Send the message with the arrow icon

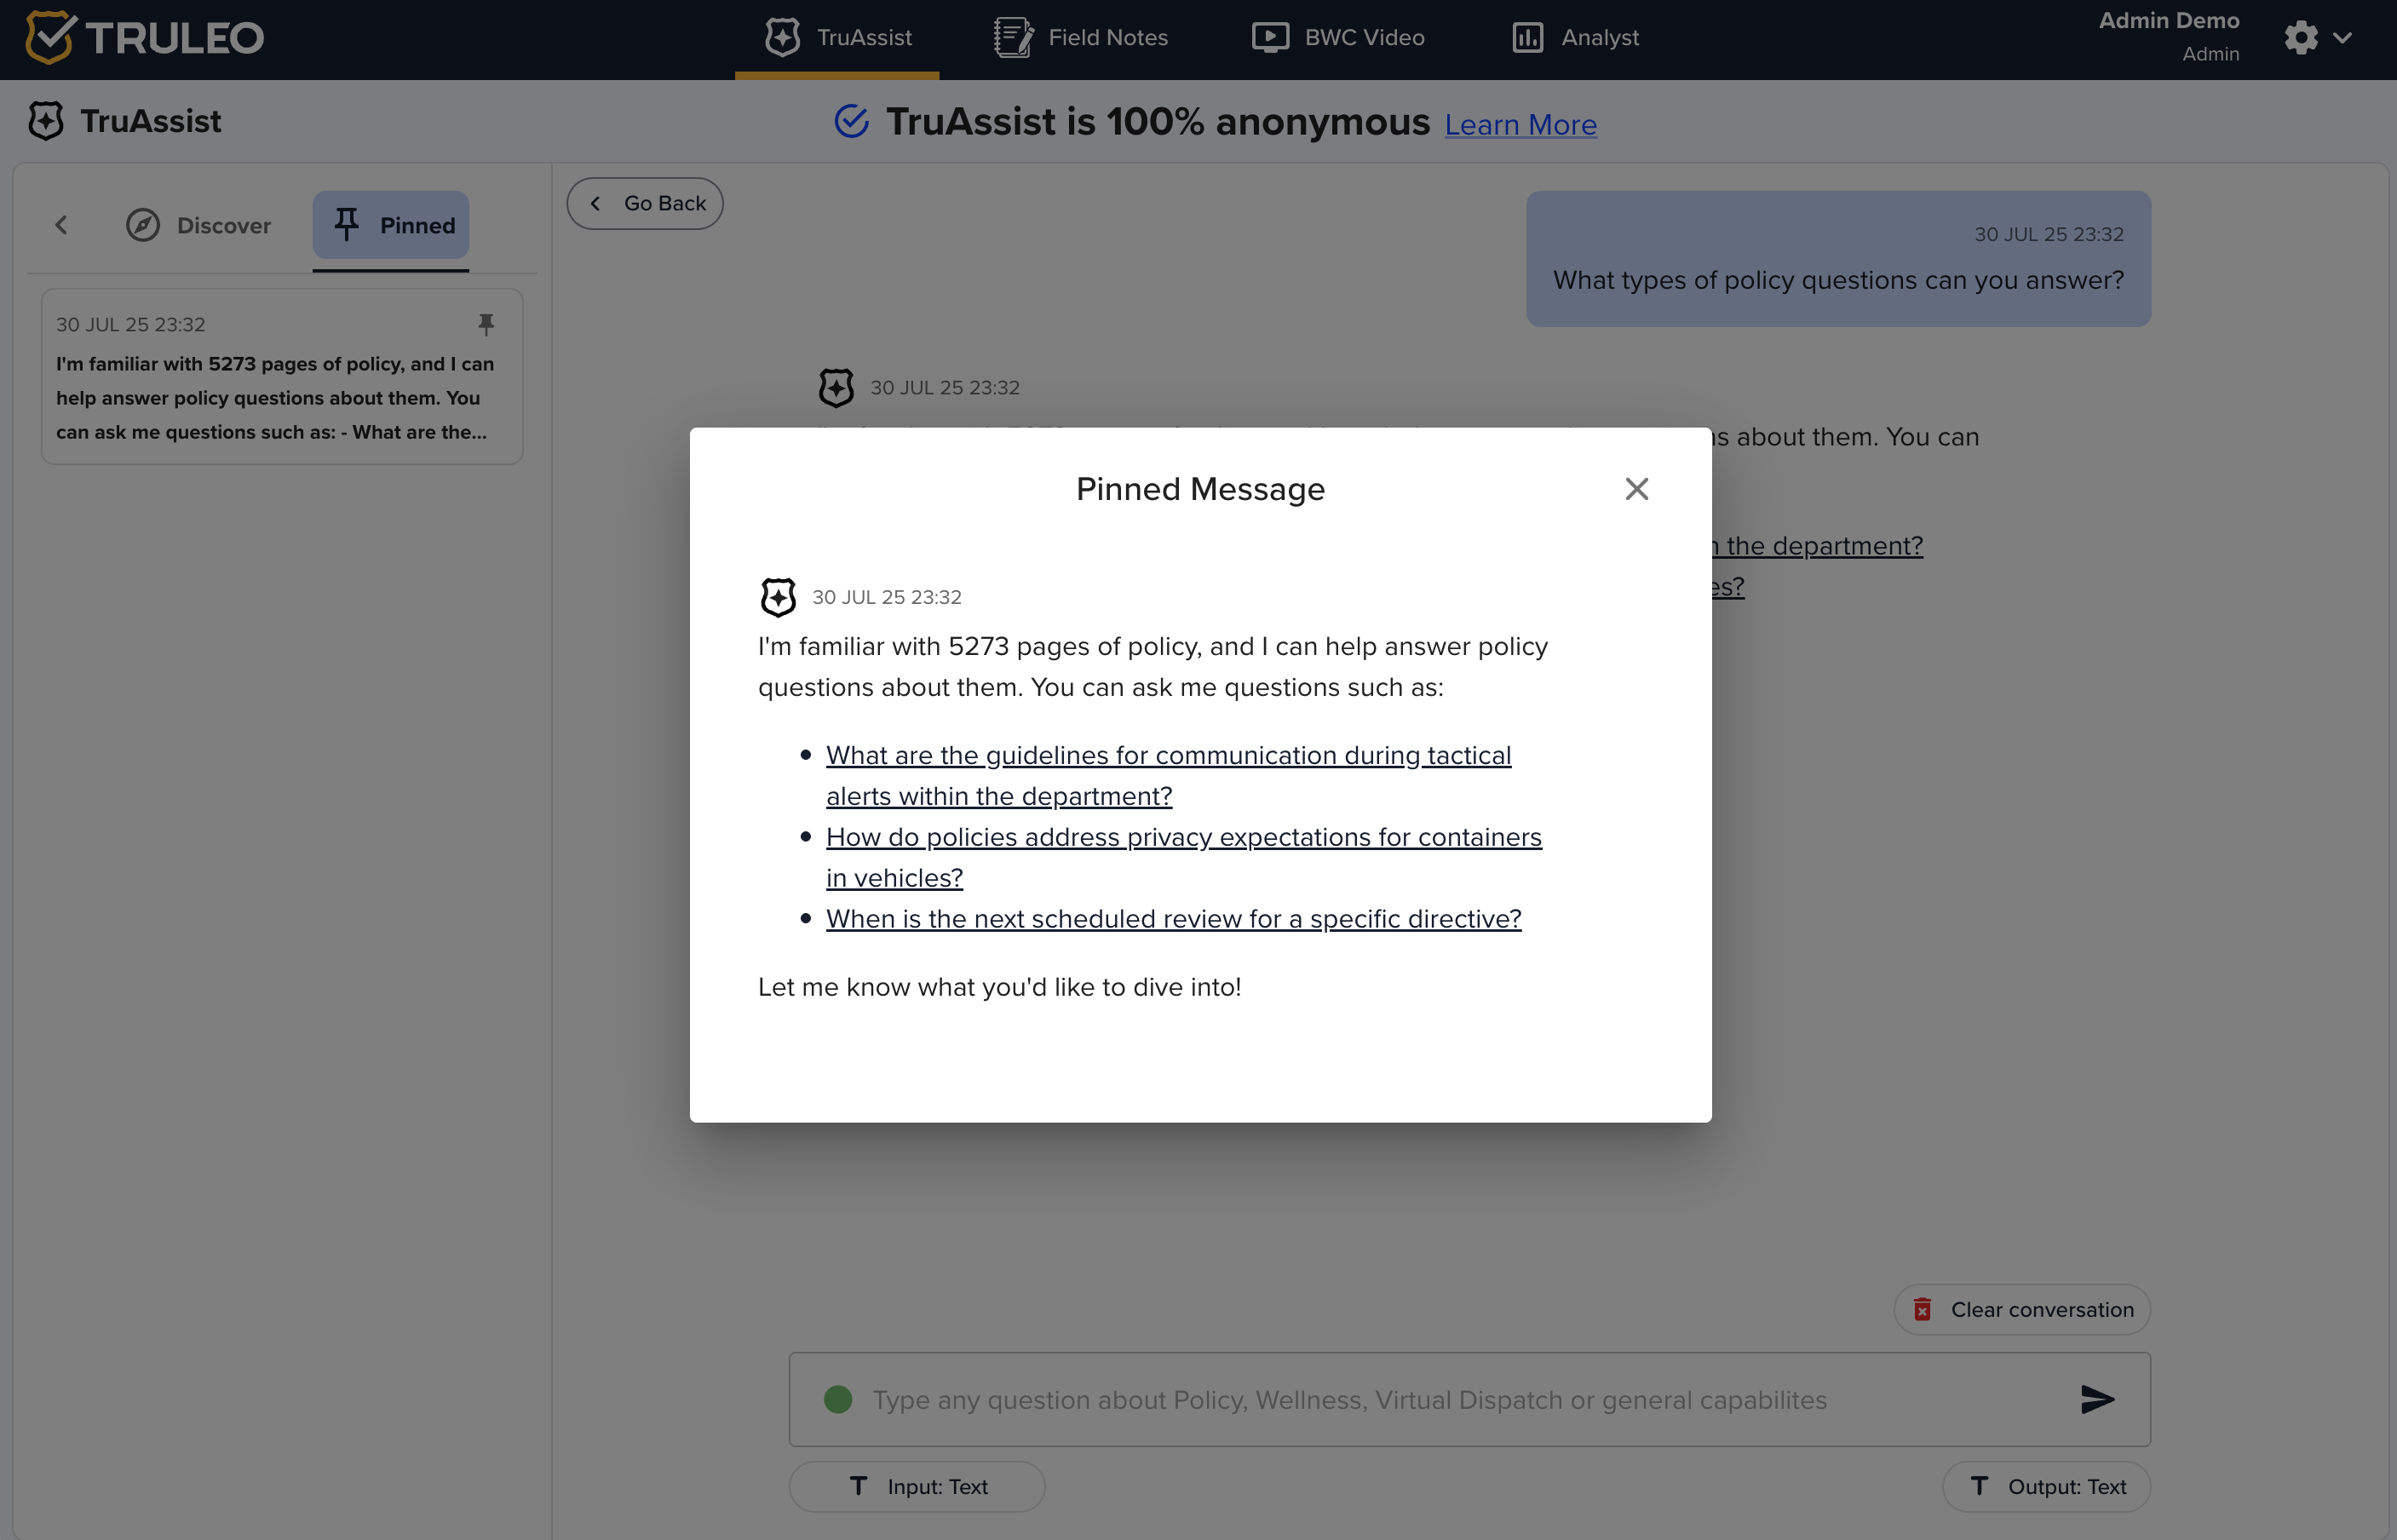pyautogui.click(x=2097, y=1399)
